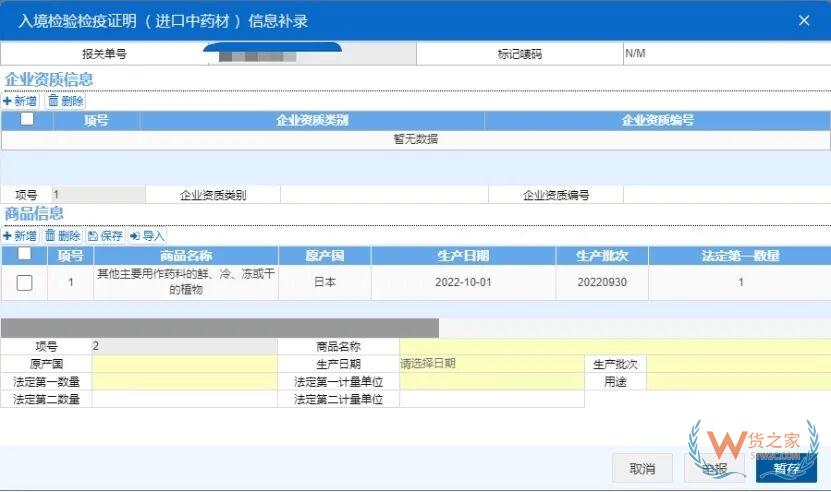Check the row checkbox for 项号 1

24,283
